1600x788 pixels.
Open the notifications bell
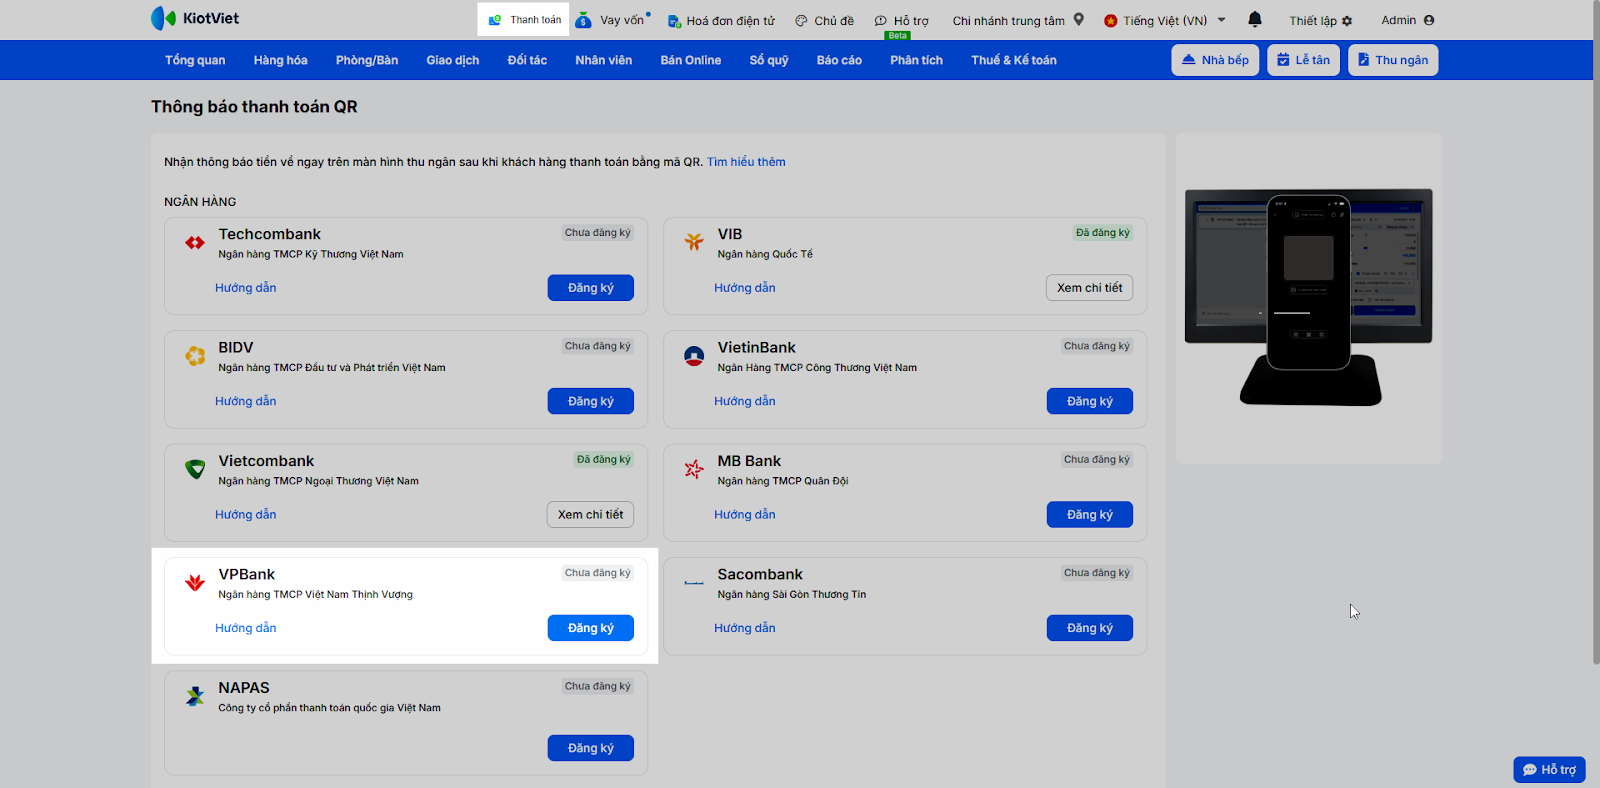[x=1255, y=19]
